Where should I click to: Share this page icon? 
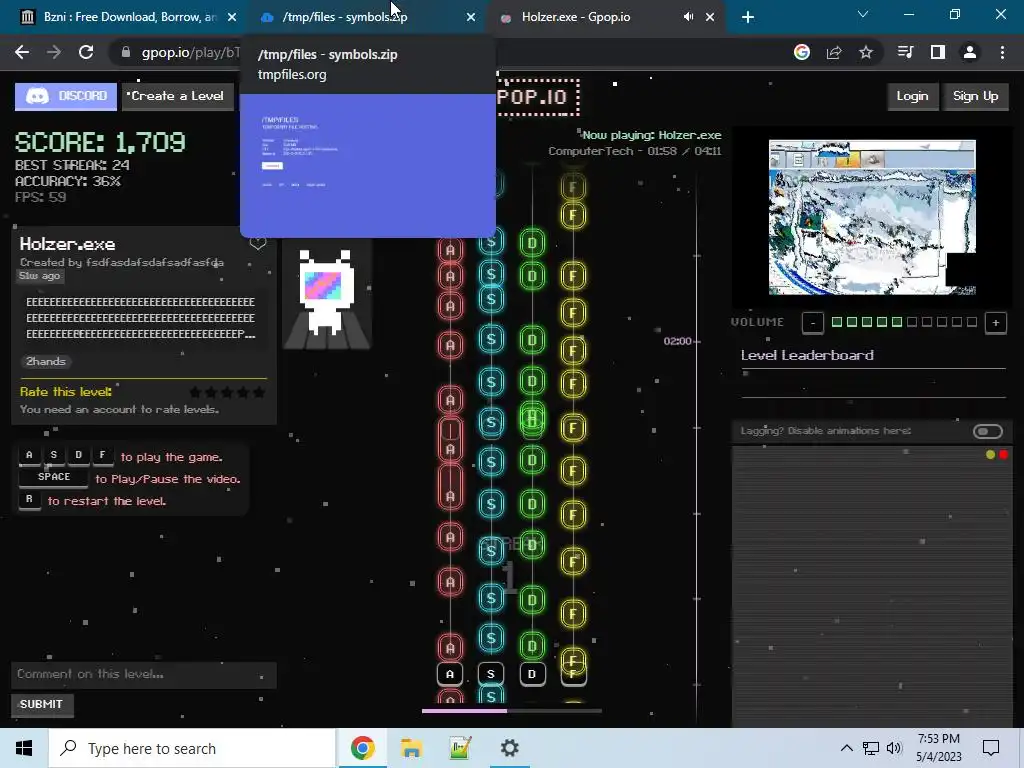click(834, 52)
